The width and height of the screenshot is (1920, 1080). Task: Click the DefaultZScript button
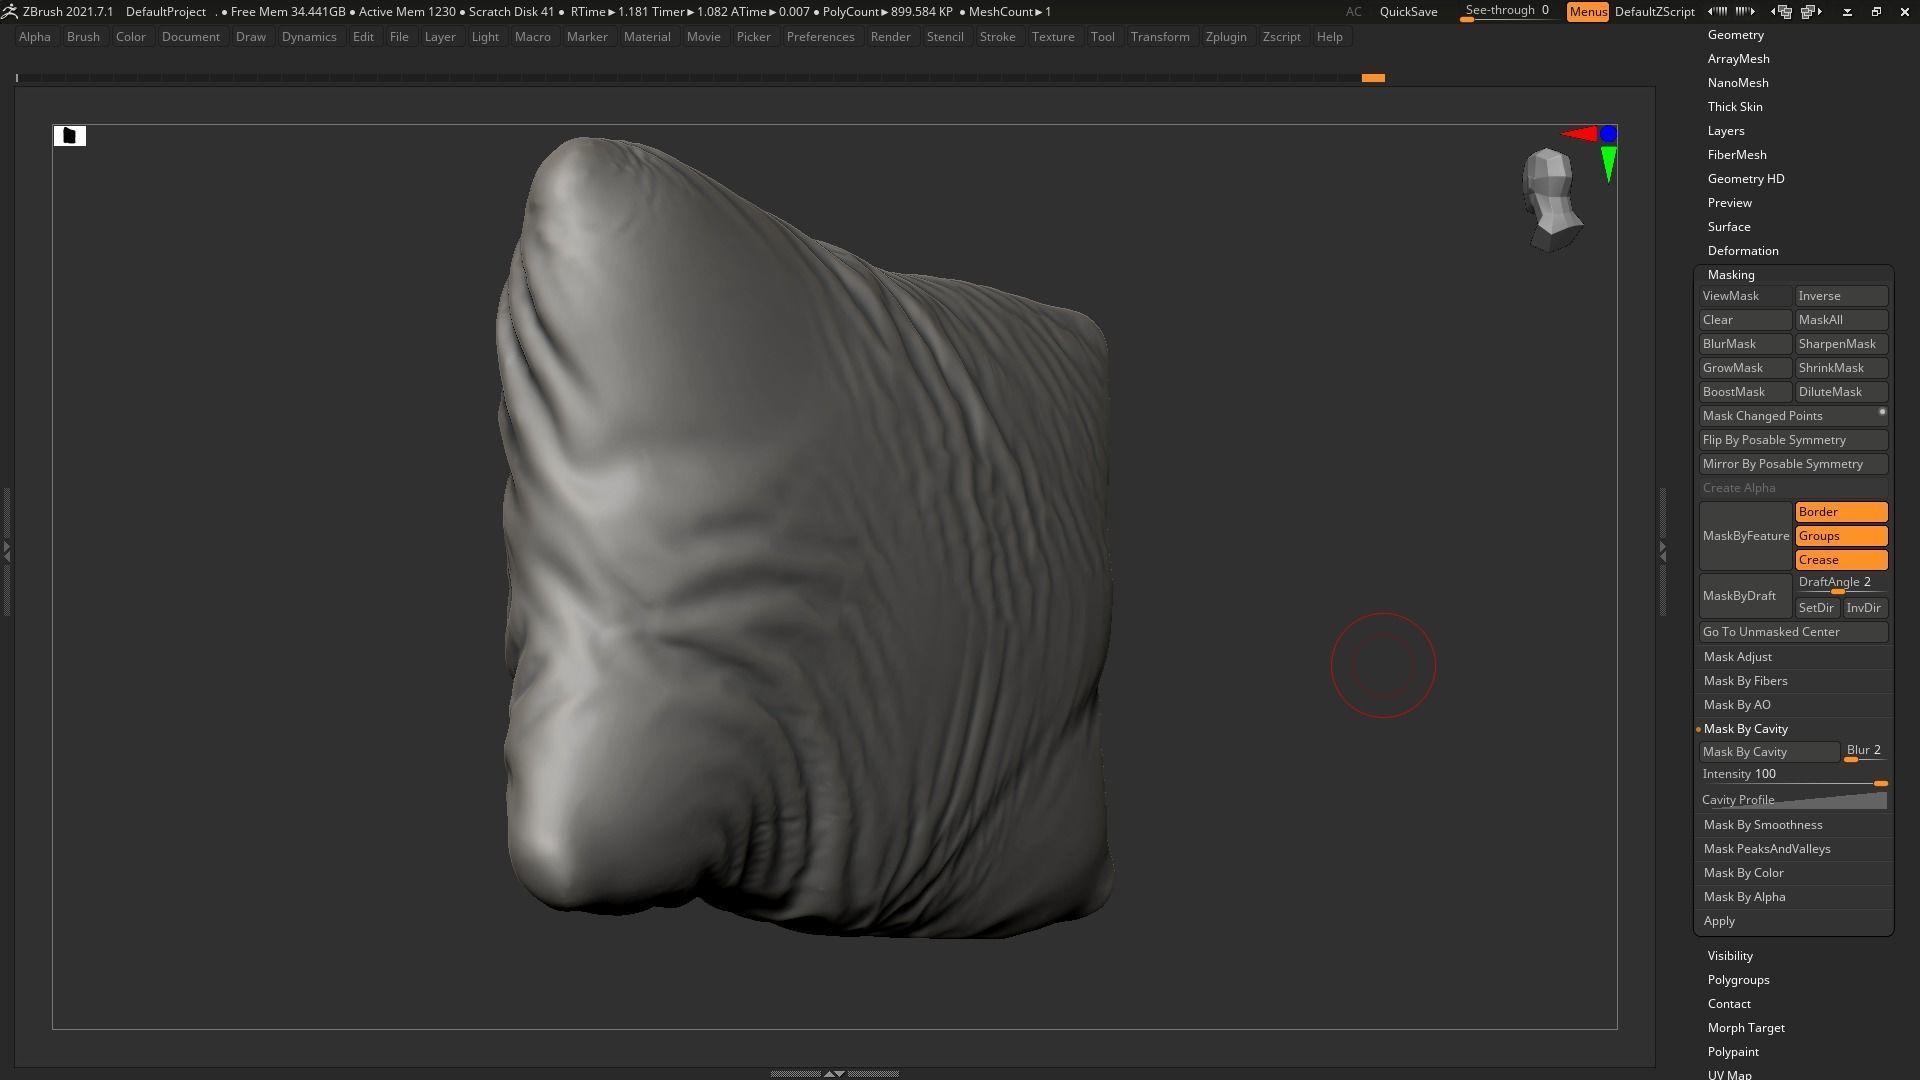1654,12
